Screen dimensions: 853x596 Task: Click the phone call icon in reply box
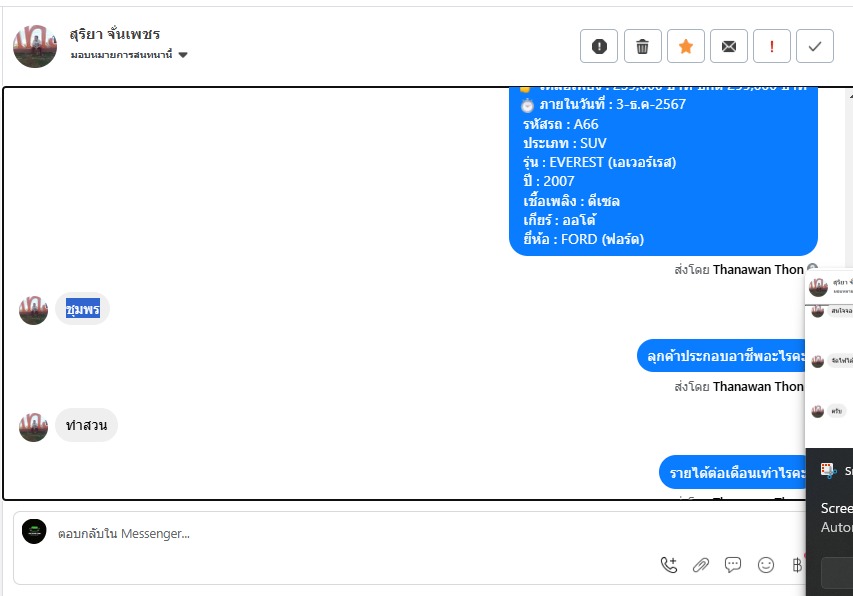tap(669, 565)
